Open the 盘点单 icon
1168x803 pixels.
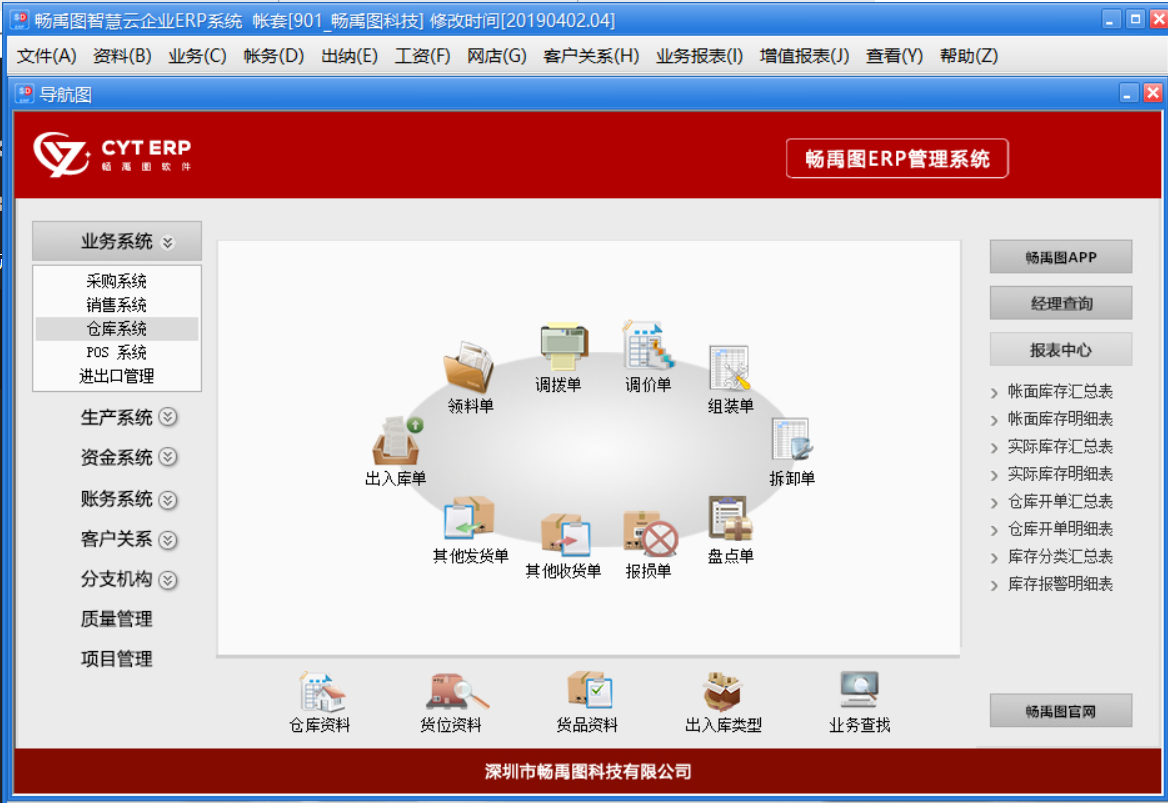(730, 518)
